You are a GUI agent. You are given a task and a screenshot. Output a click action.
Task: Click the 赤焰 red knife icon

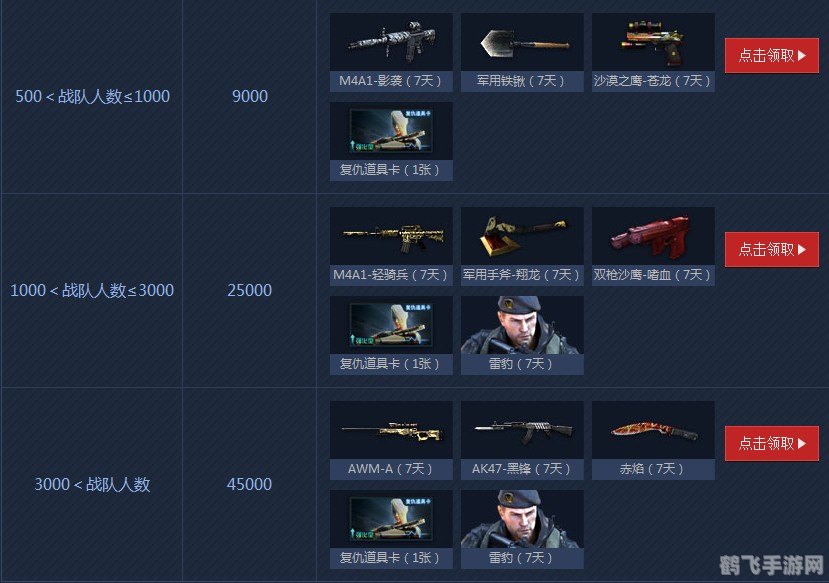click(x=653, y=430)
